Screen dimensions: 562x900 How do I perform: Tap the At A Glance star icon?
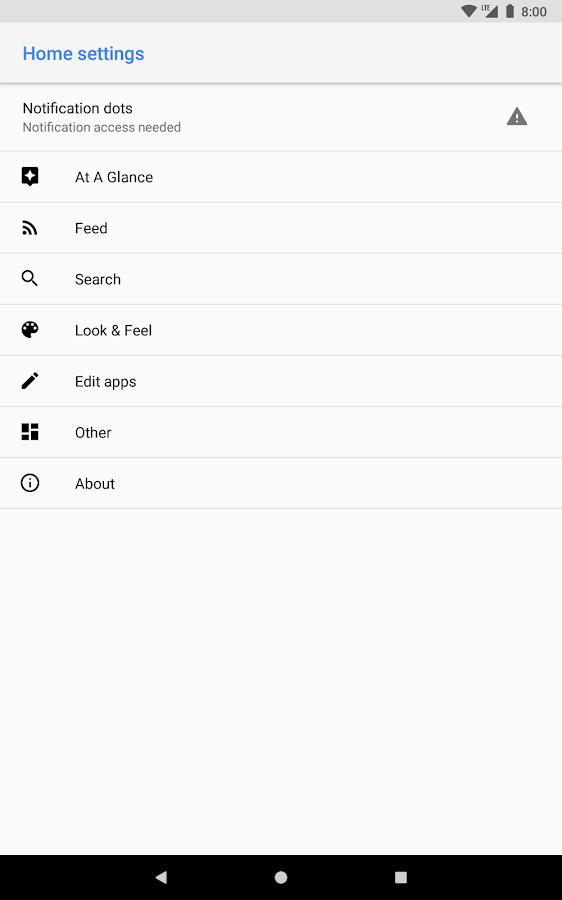30,177
